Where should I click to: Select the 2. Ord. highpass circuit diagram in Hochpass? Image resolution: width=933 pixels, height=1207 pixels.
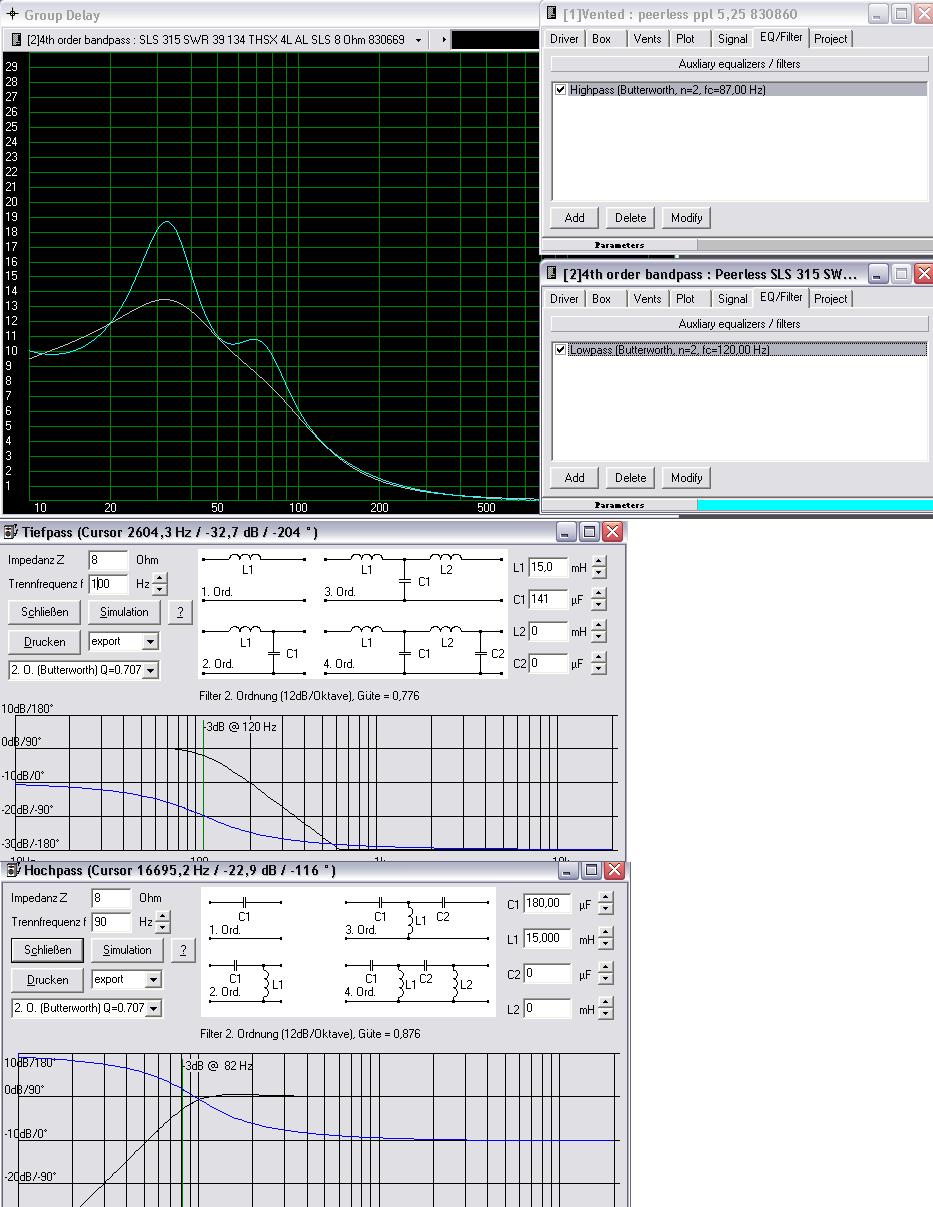pos(246,981)
